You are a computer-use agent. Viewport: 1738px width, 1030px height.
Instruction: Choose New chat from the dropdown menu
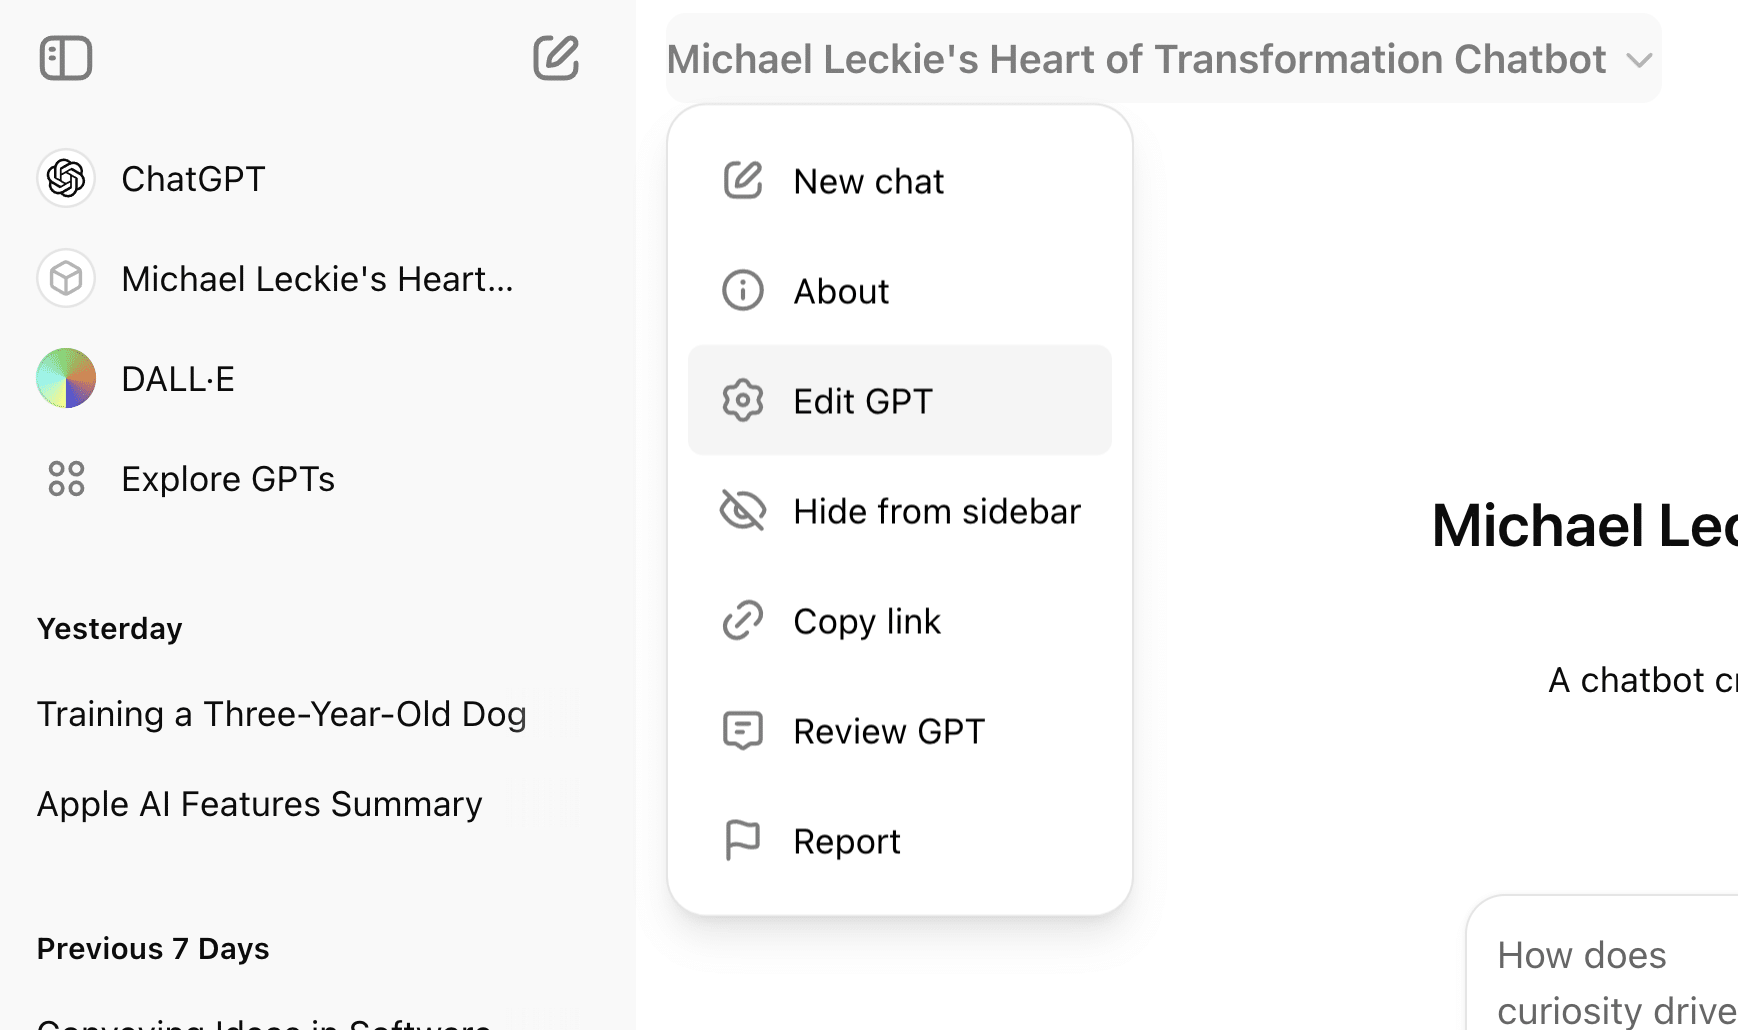pyautogui.click(x=900, y=181)
